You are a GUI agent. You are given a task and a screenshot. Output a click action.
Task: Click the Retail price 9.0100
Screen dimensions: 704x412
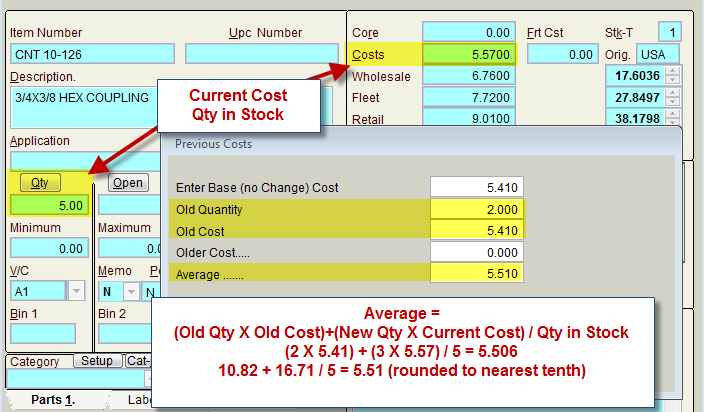pyautogui.click(x=469, y=118)
